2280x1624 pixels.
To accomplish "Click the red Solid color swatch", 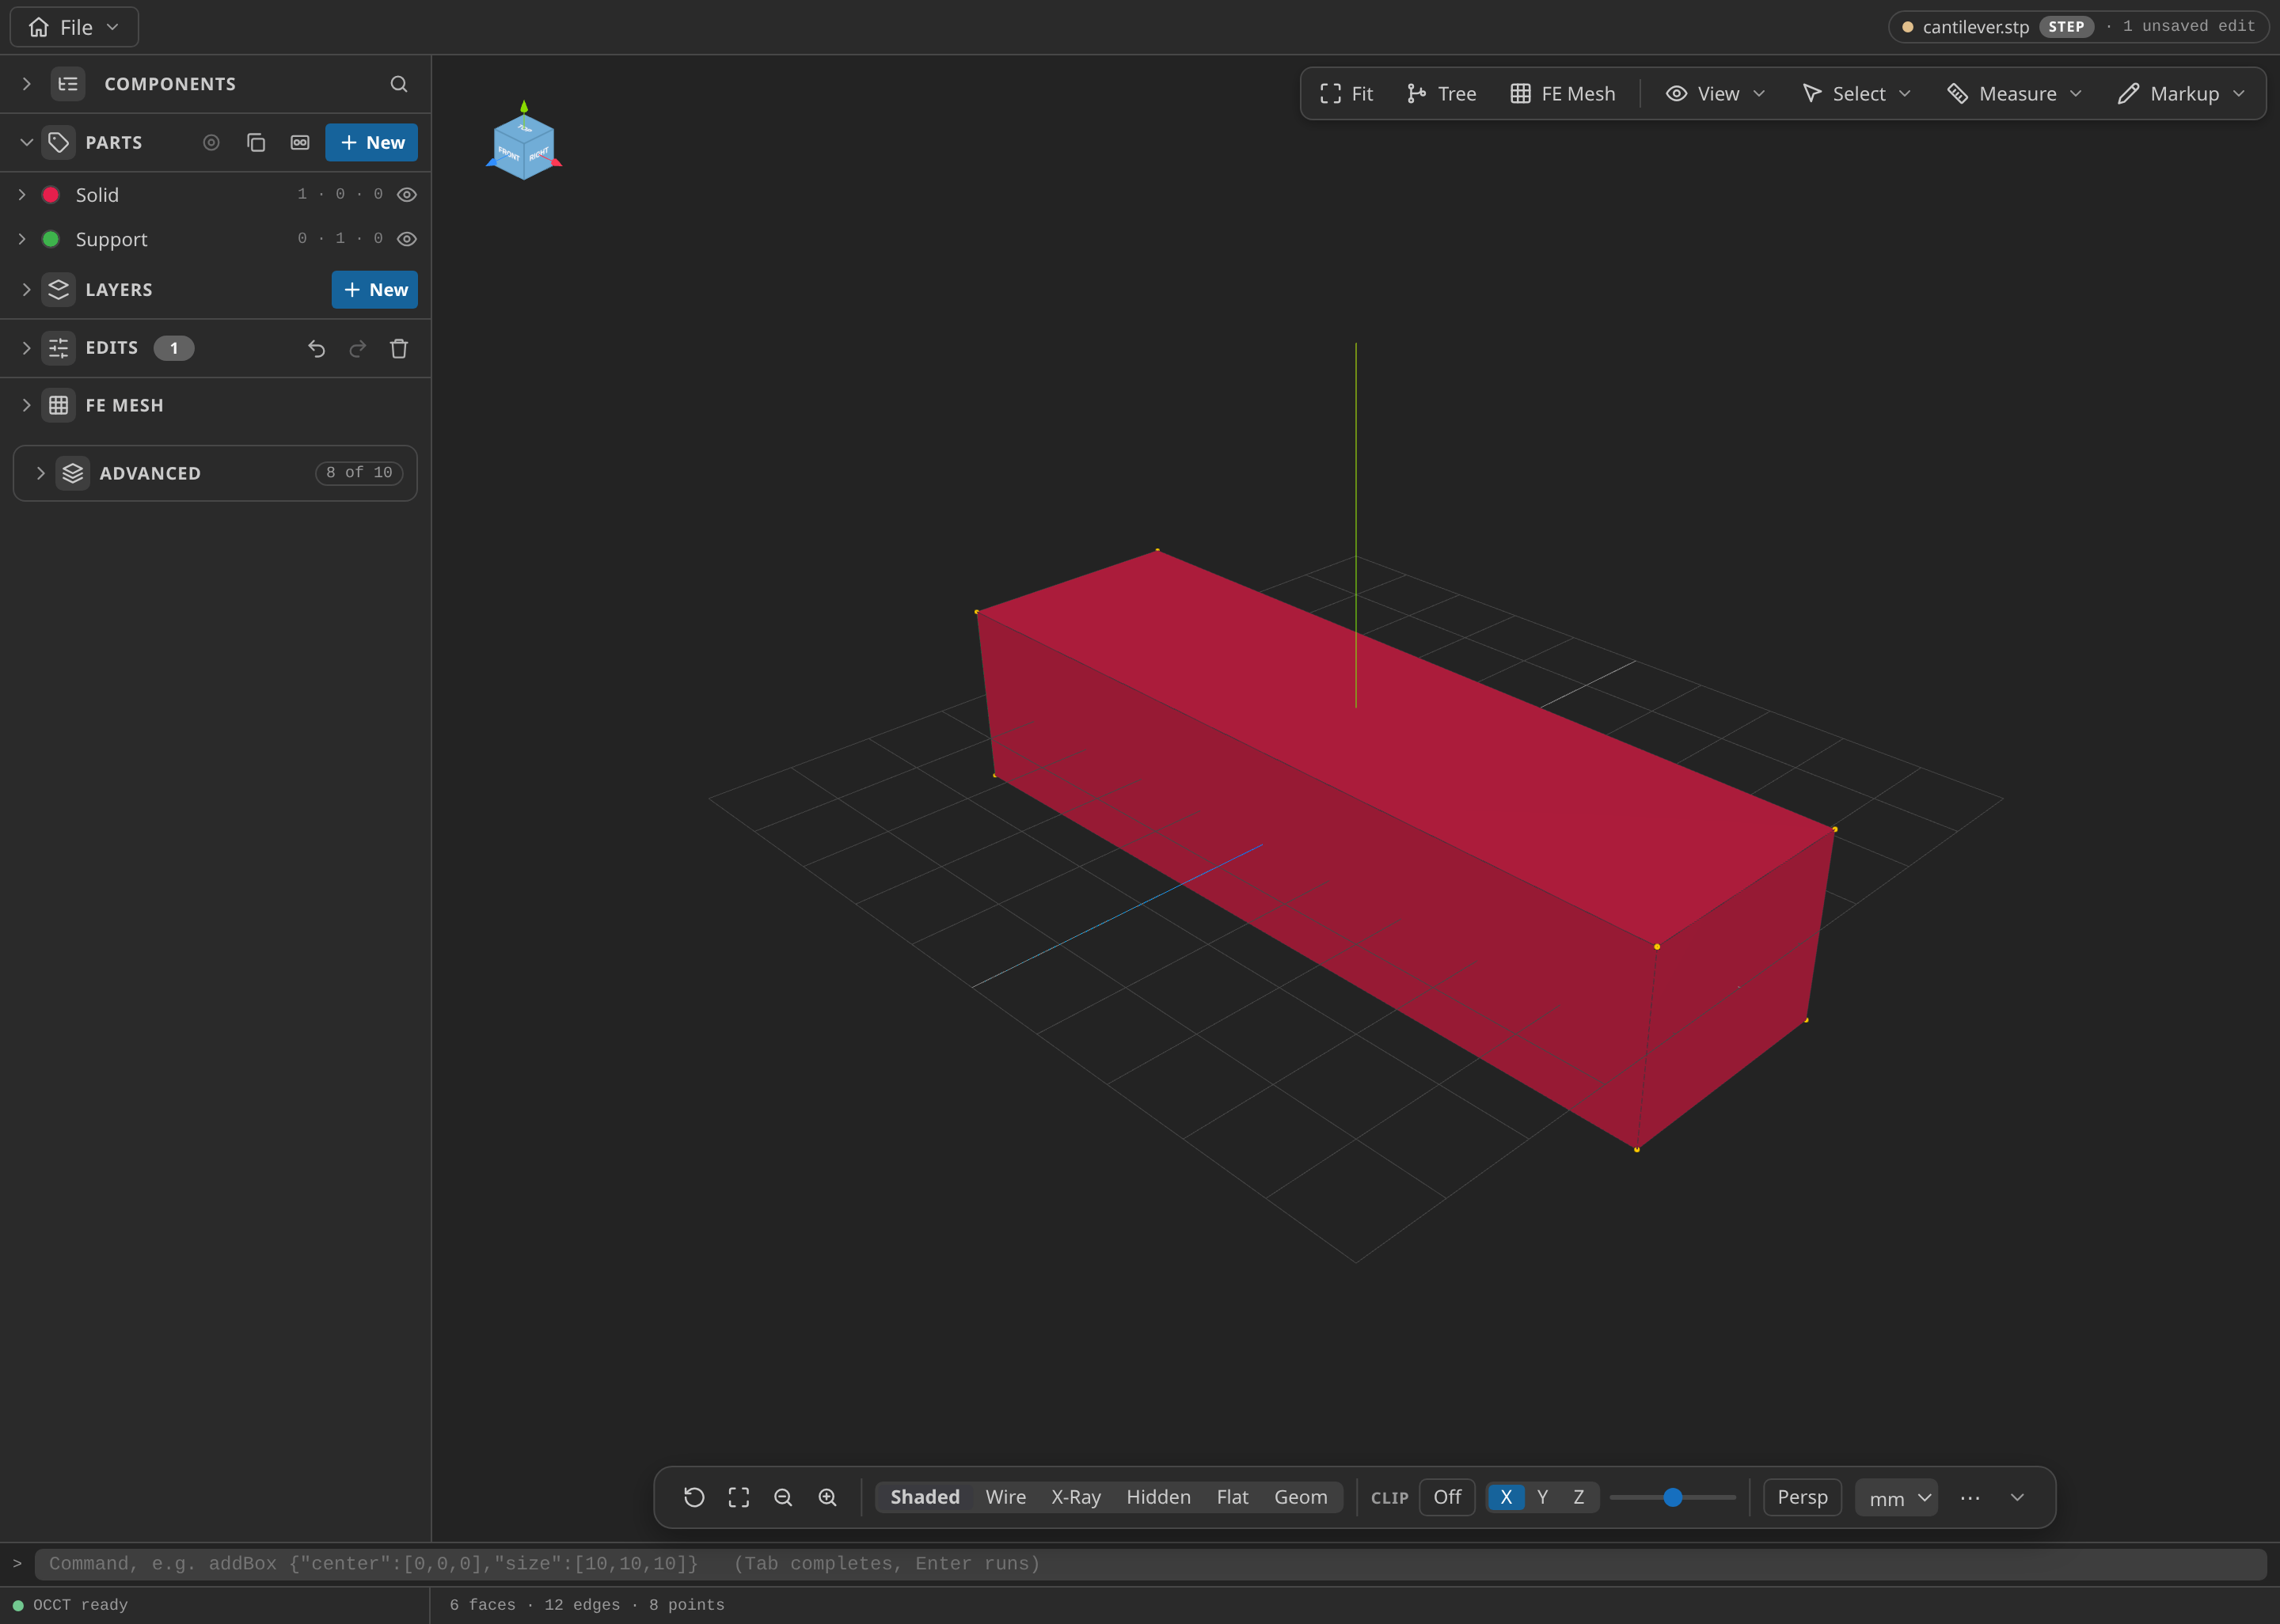I will [x=51, y=195].
